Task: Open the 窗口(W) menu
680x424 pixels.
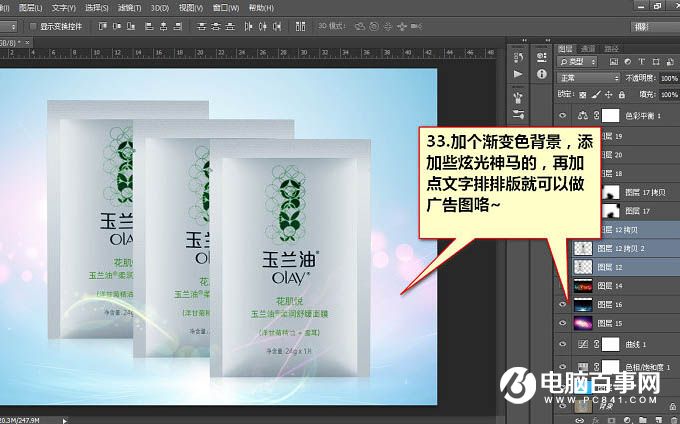Action: [226, 8]
